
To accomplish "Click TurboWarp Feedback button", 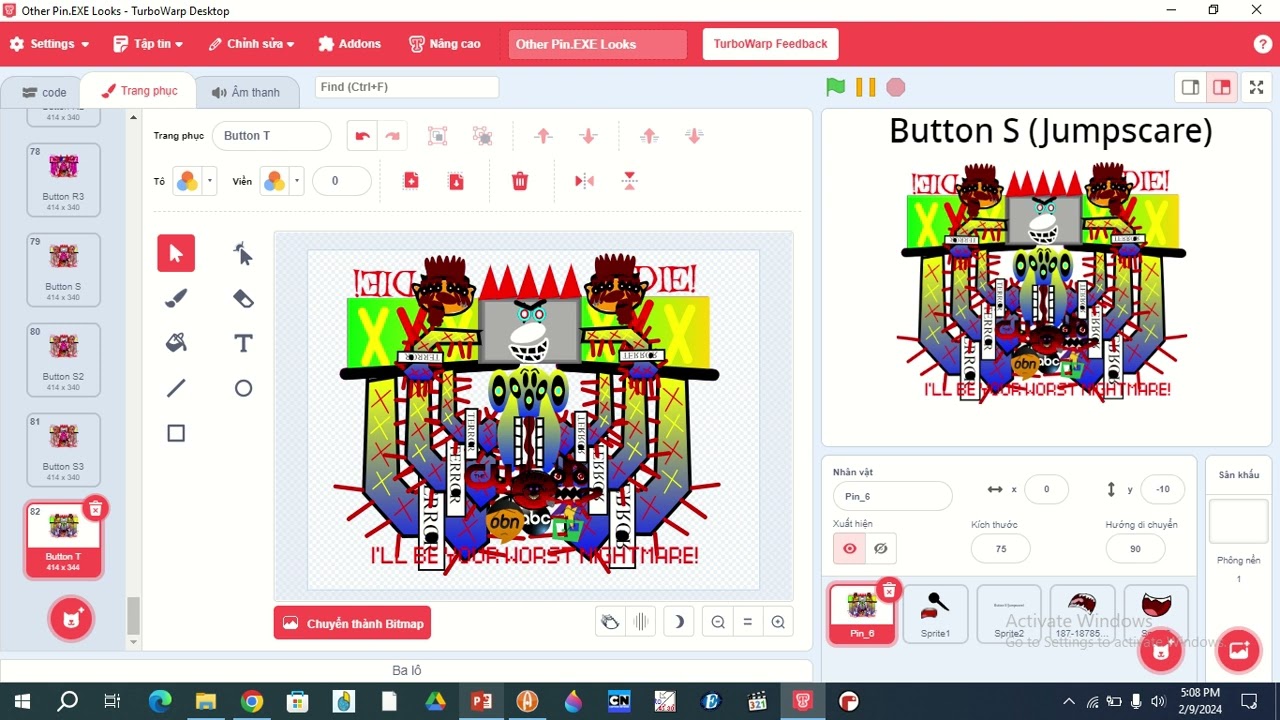I will point(770,44).
